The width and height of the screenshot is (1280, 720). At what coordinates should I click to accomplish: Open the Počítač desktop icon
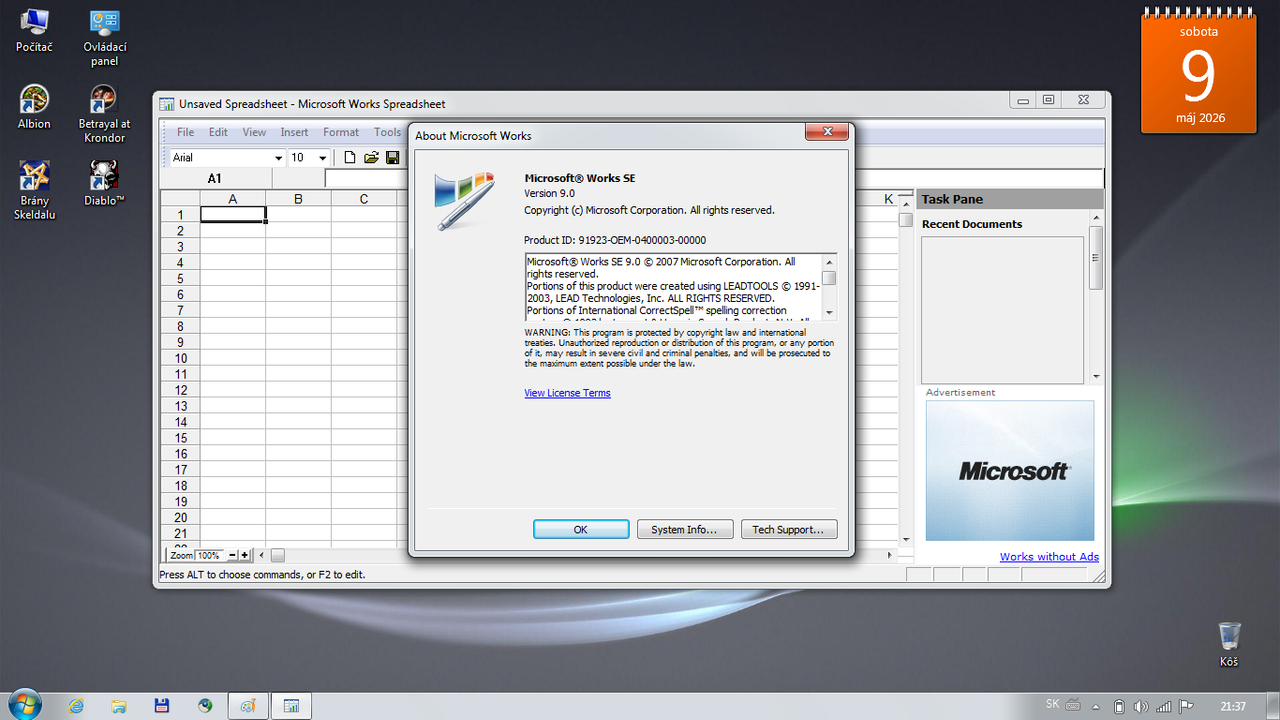click(34, 31)
